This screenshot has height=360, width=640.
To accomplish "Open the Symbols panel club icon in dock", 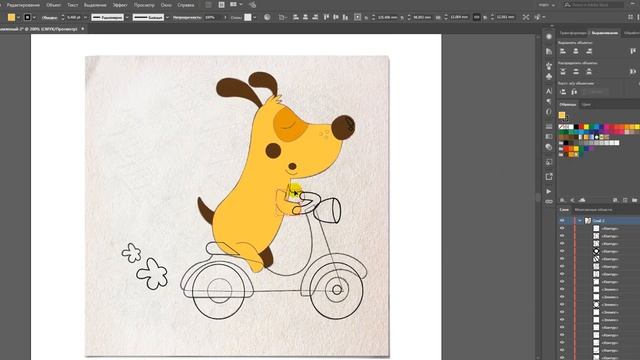I will [549, 76].
